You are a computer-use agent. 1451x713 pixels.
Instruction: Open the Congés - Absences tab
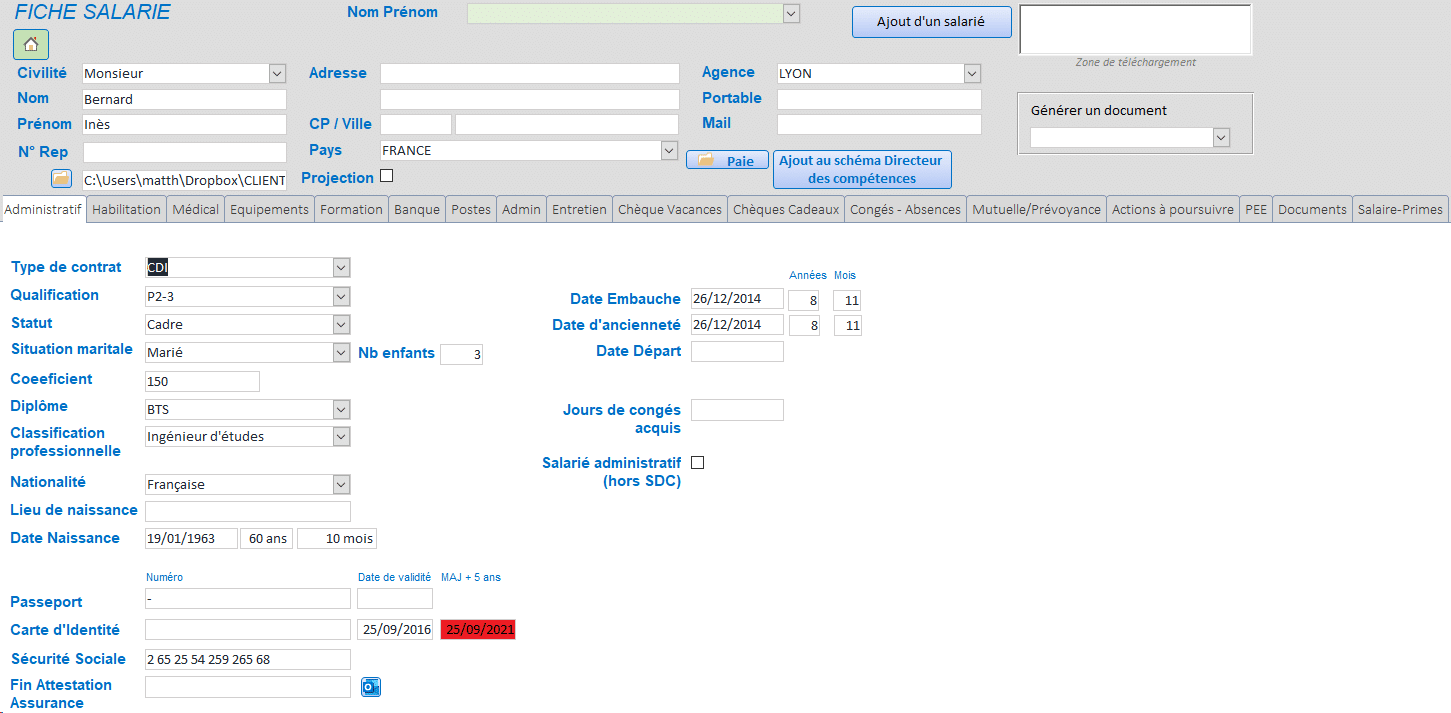tap(905, 209)
